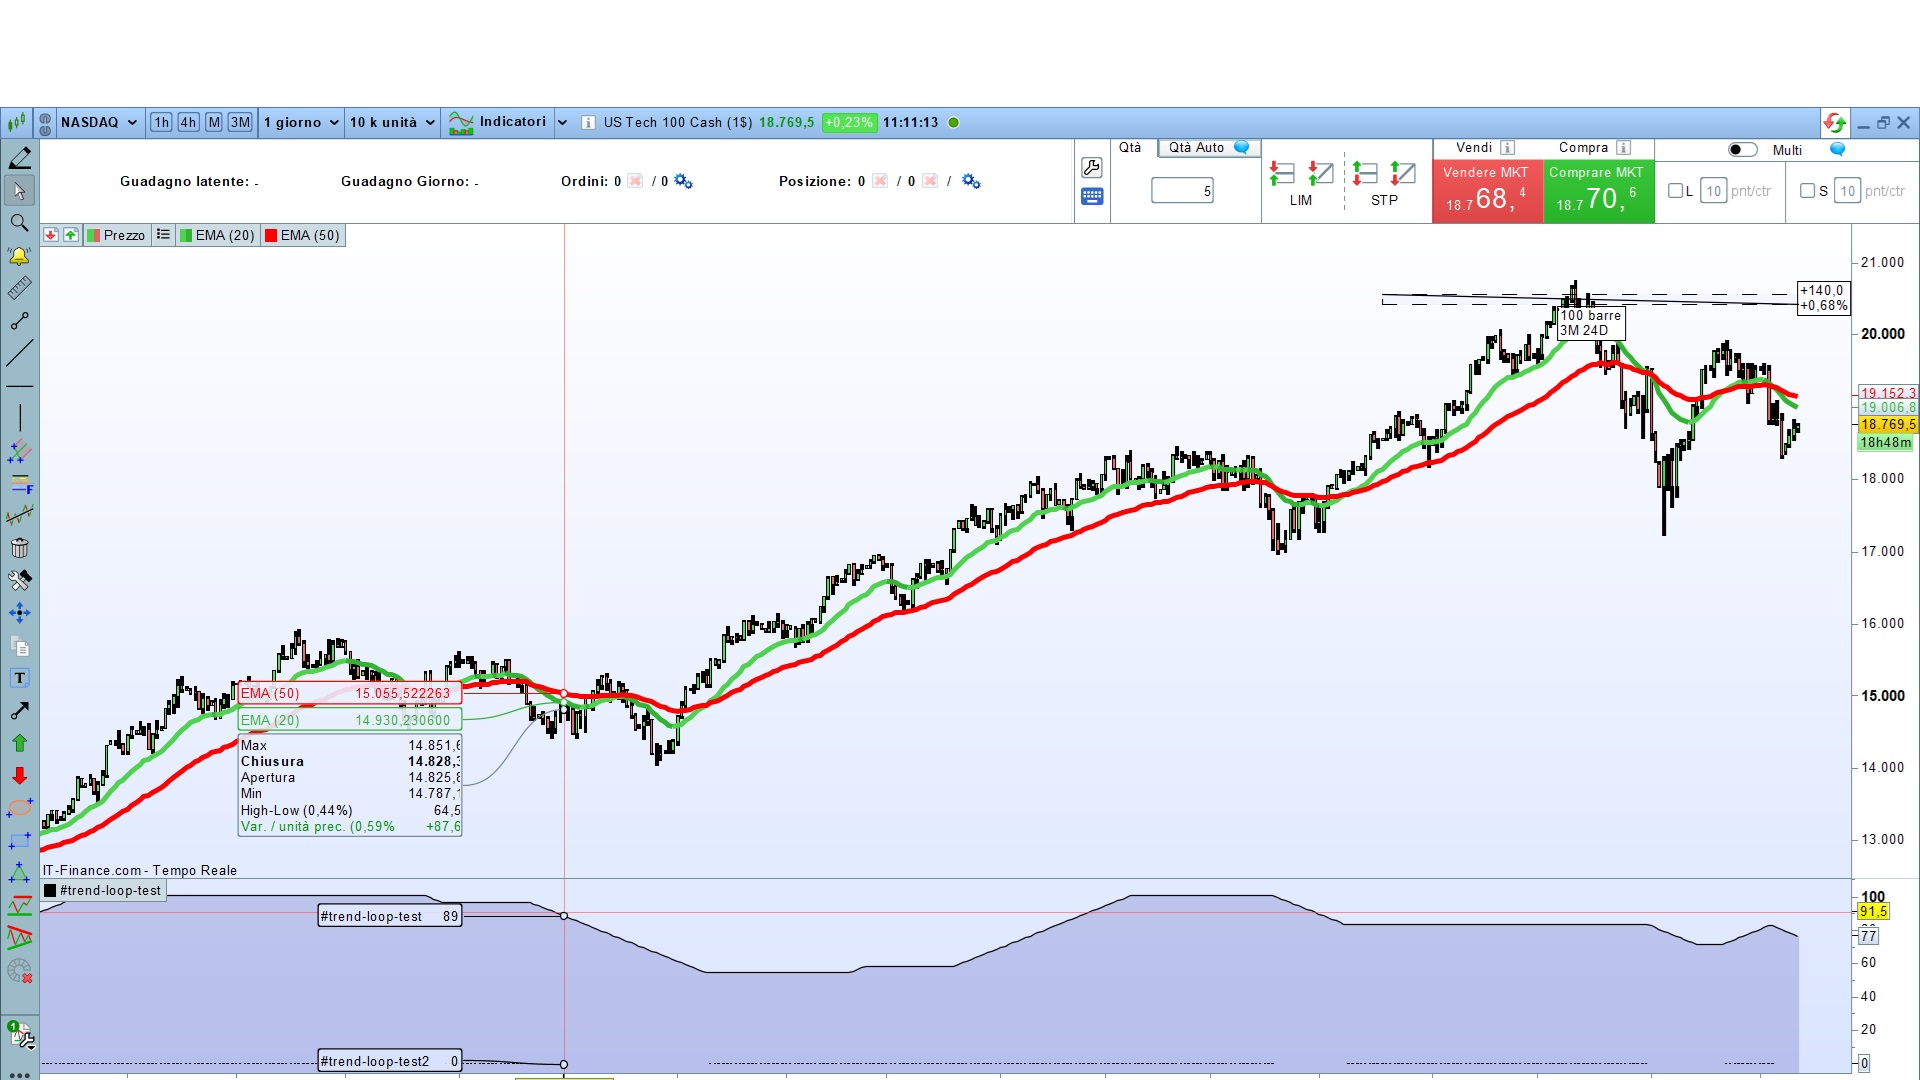This screenshot has height=1080, width=1920.
Task: Select the pencil drawing tool
Action: (19, 158)
